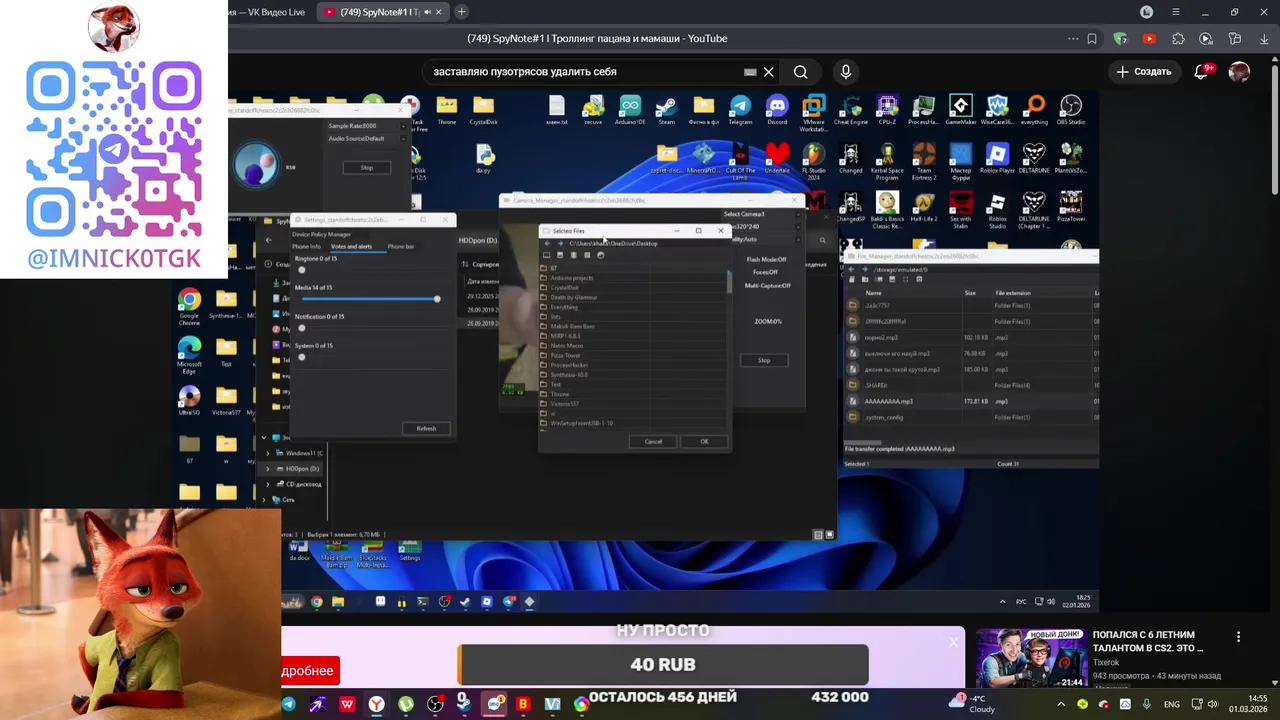
Task: Click Cancel in Selected Files dialog
Action: point(653,441)
